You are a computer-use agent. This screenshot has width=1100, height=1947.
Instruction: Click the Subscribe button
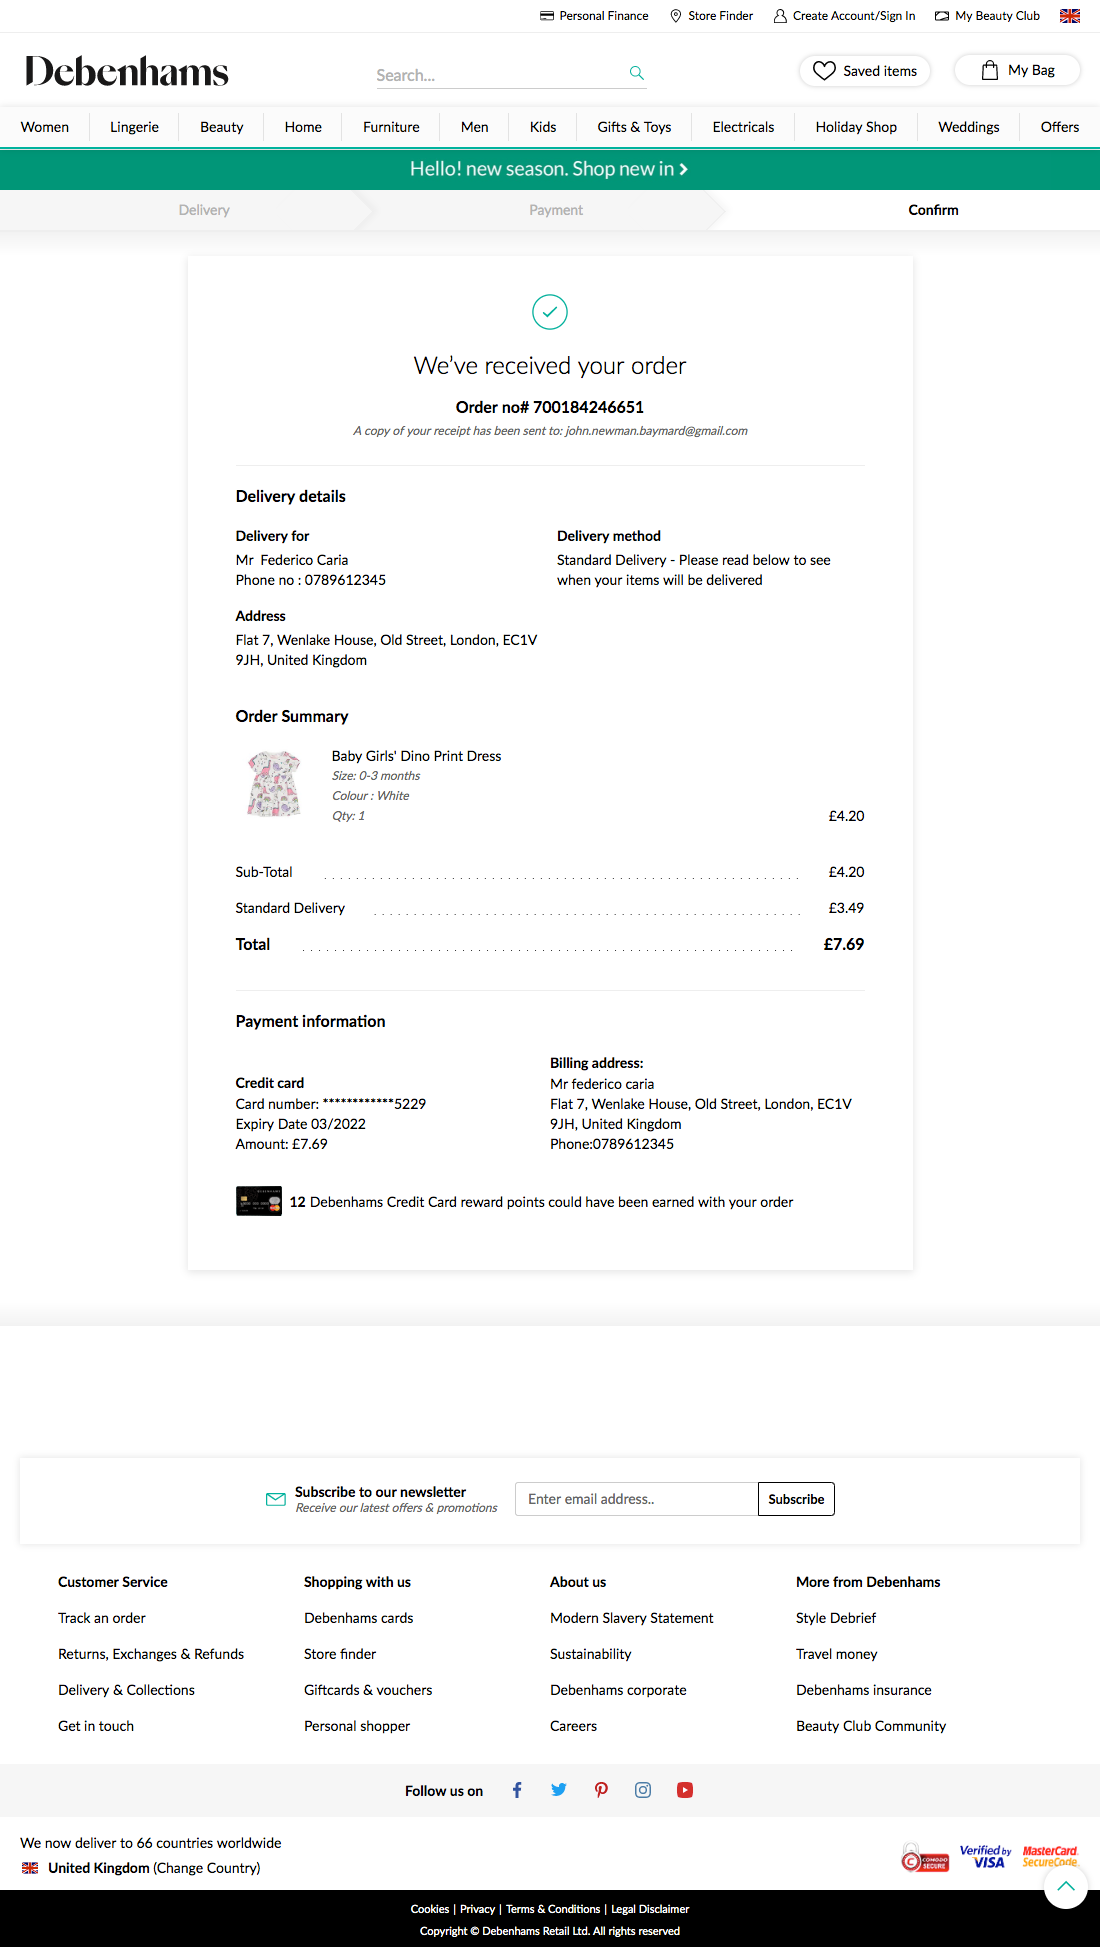[x=795, y=1499]
